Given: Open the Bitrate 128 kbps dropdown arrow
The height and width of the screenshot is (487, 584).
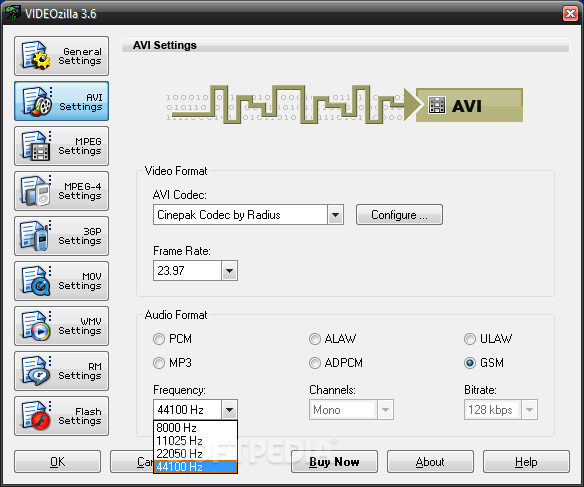Looking at the screenshot, I should pyautogui.click(x=529, y=410).
